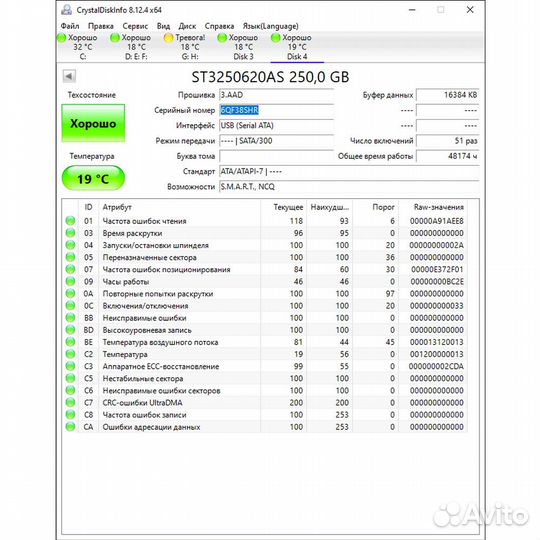Click status circle for attribute C3 row
540x540 pixels.
point(70,366)
